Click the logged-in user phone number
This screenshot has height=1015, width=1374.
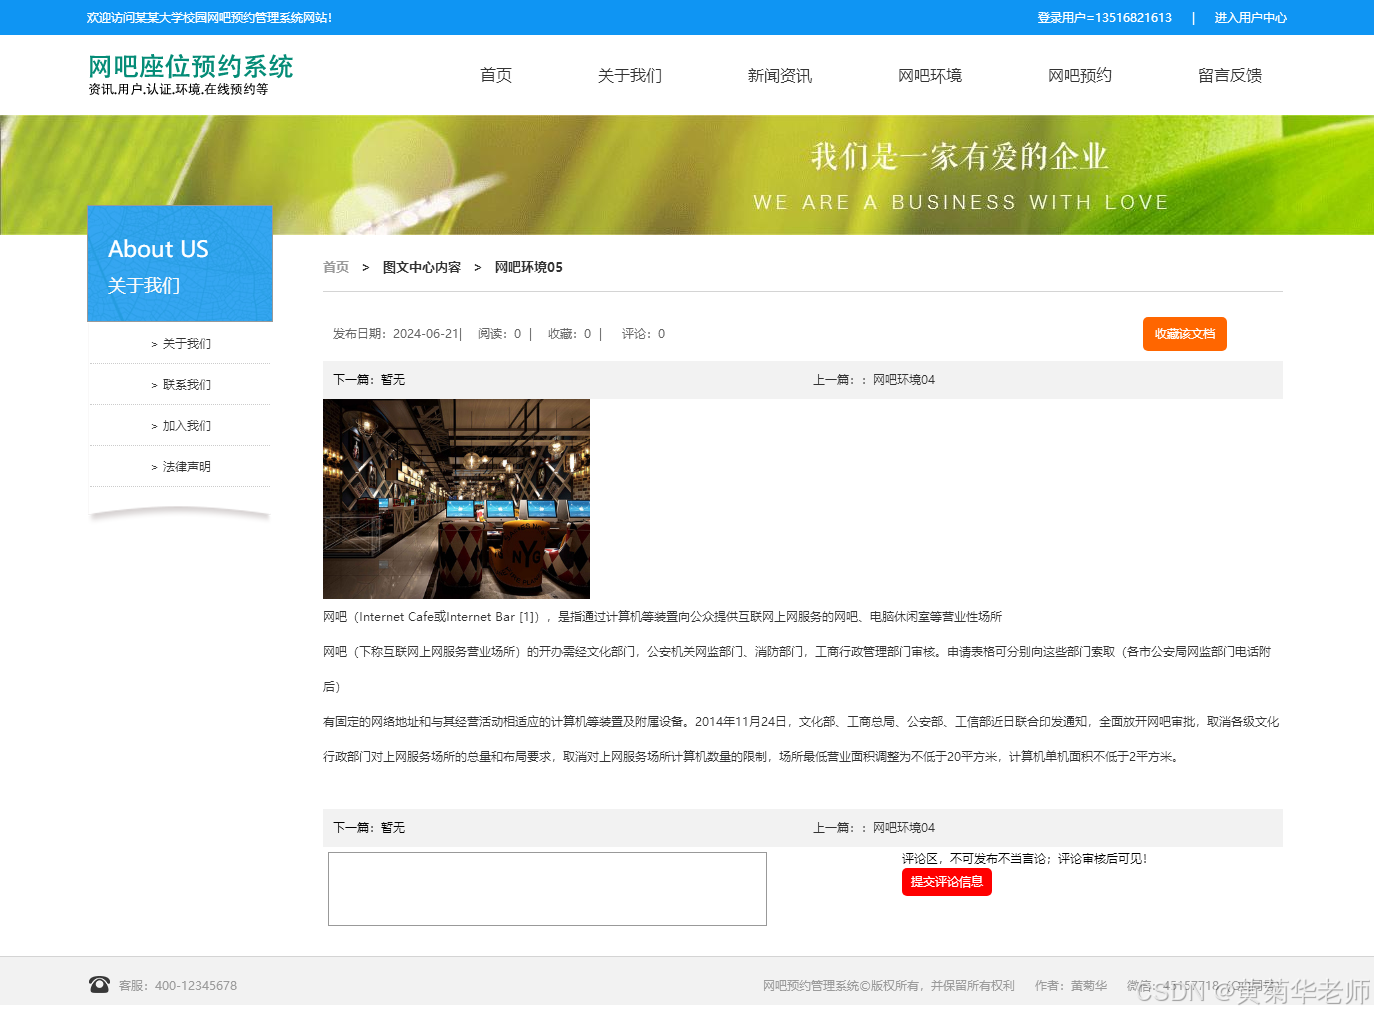1106,17
